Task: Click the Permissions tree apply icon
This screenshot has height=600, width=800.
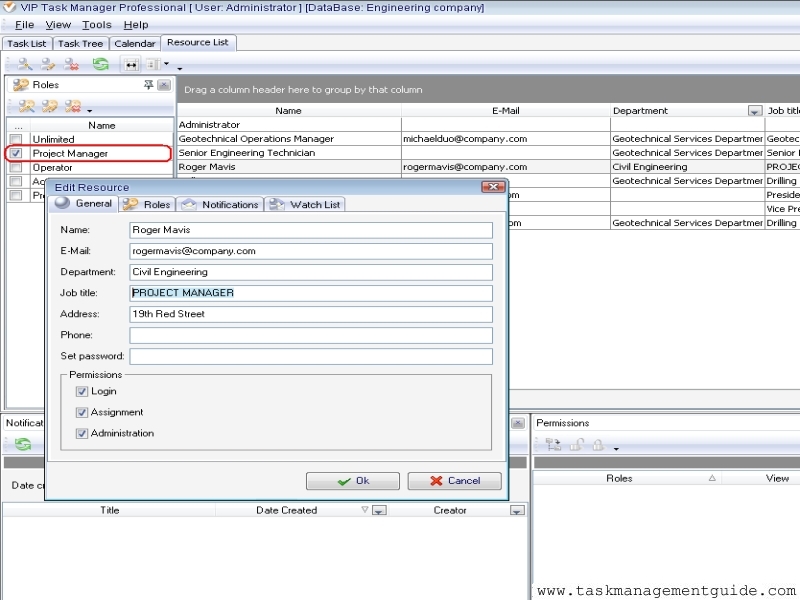Action: (x=553, y=445)
